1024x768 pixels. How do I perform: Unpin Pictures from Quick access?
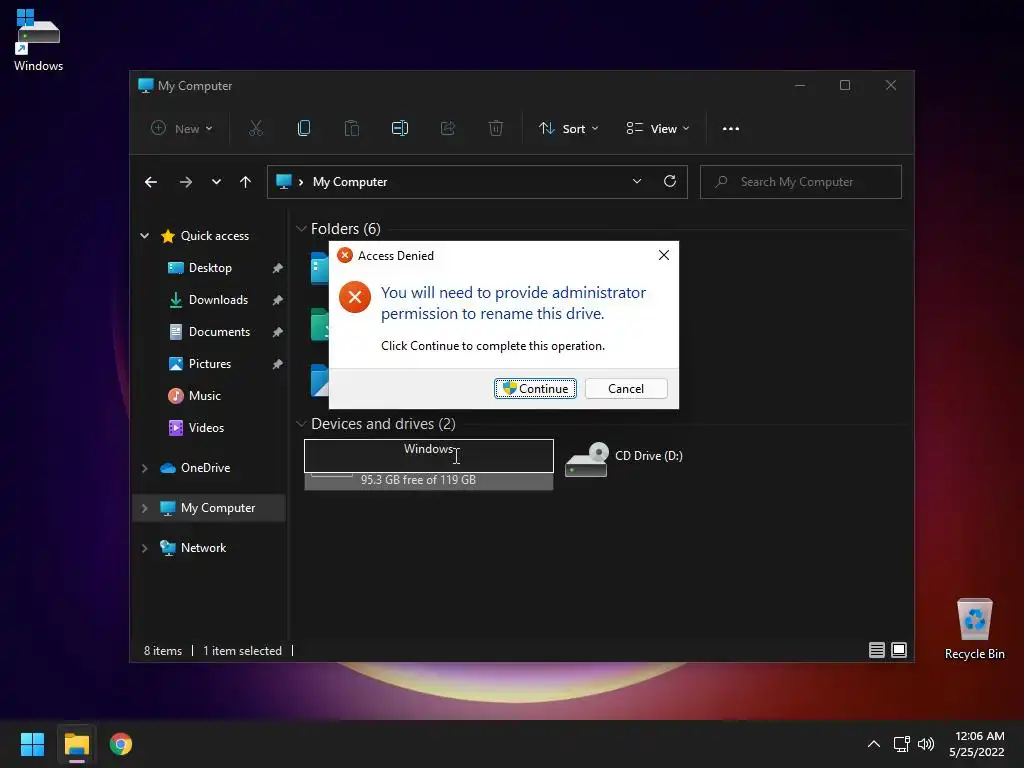tap(278, 364)
